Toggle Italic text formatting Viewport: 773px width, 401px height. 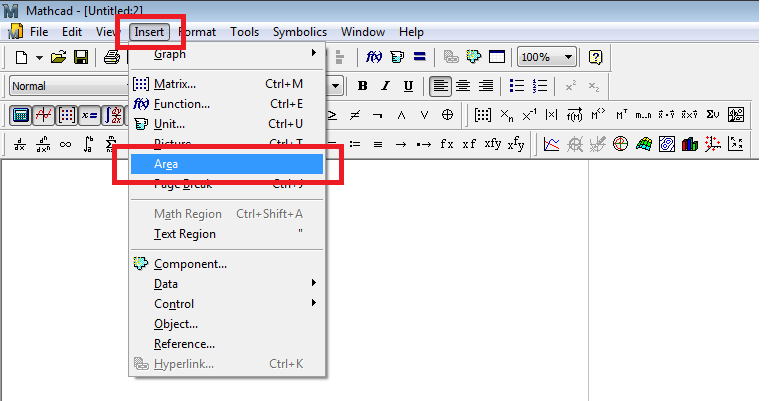click(385, 86)
